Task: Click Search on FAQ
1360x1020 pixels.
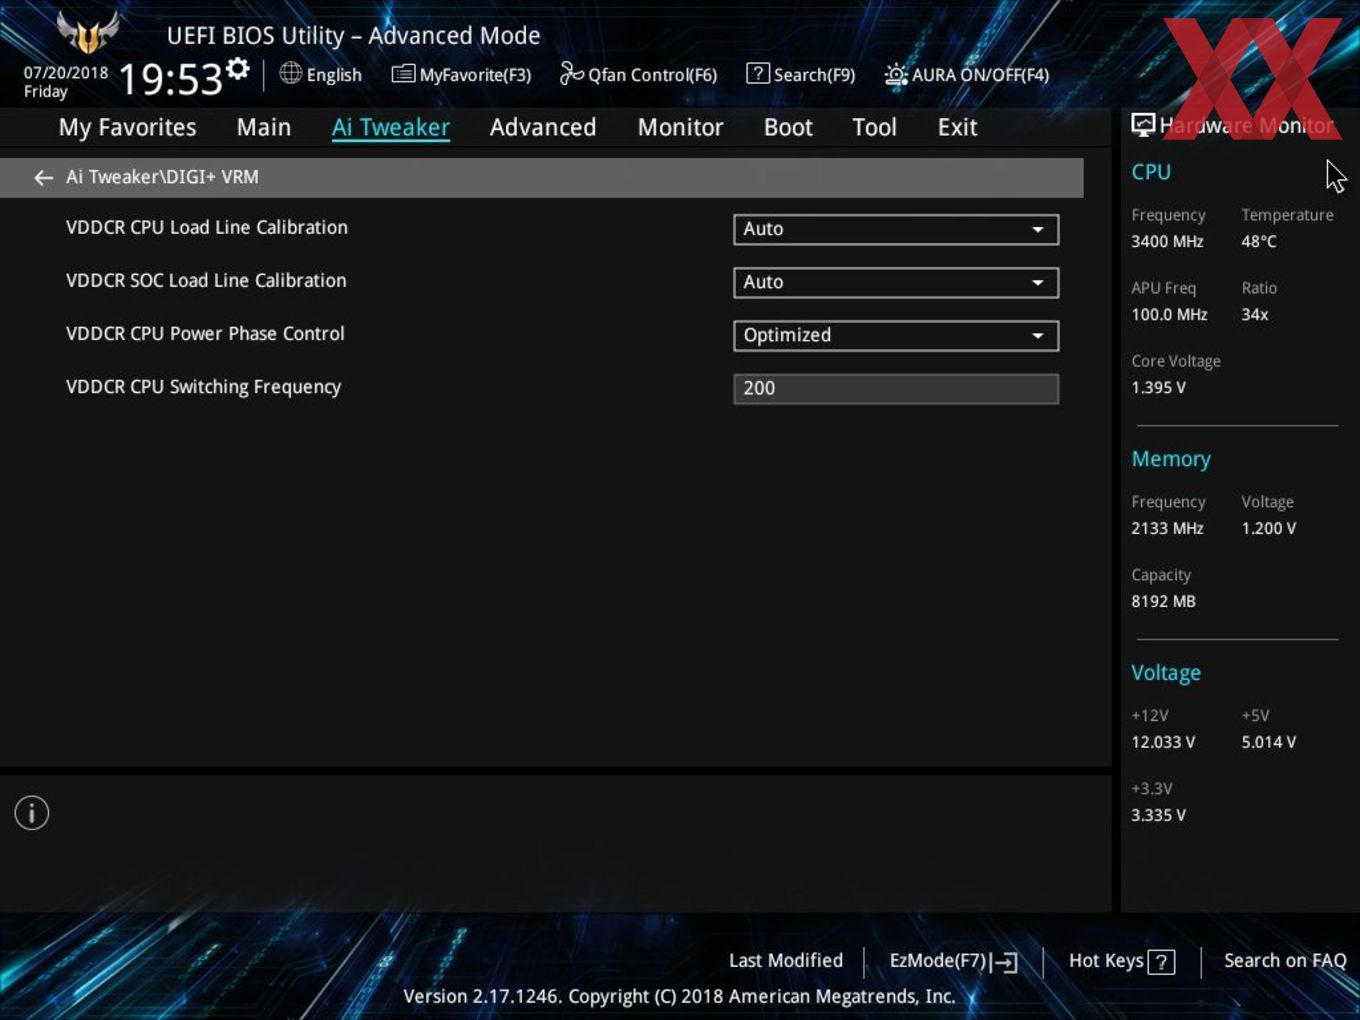Action: 1285,960
